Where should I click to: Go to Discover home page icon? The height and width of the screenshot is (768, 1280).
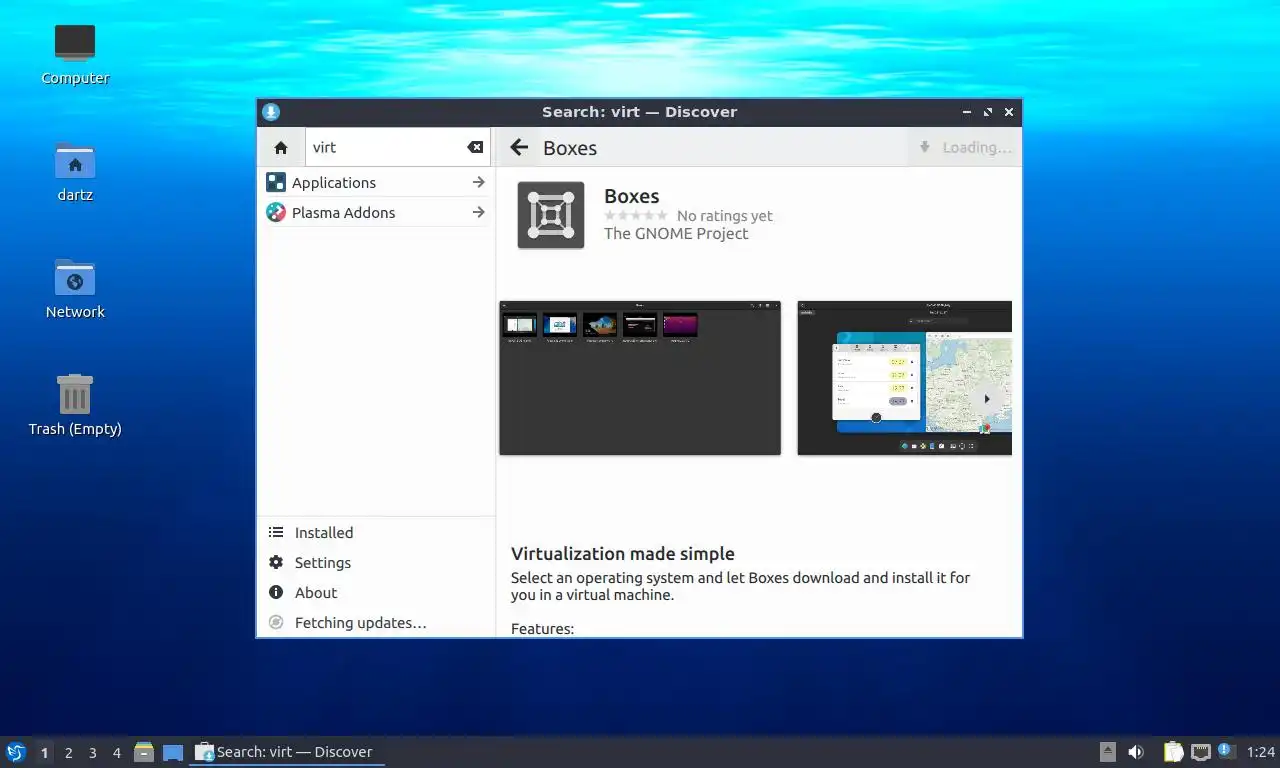coord(281,147)
